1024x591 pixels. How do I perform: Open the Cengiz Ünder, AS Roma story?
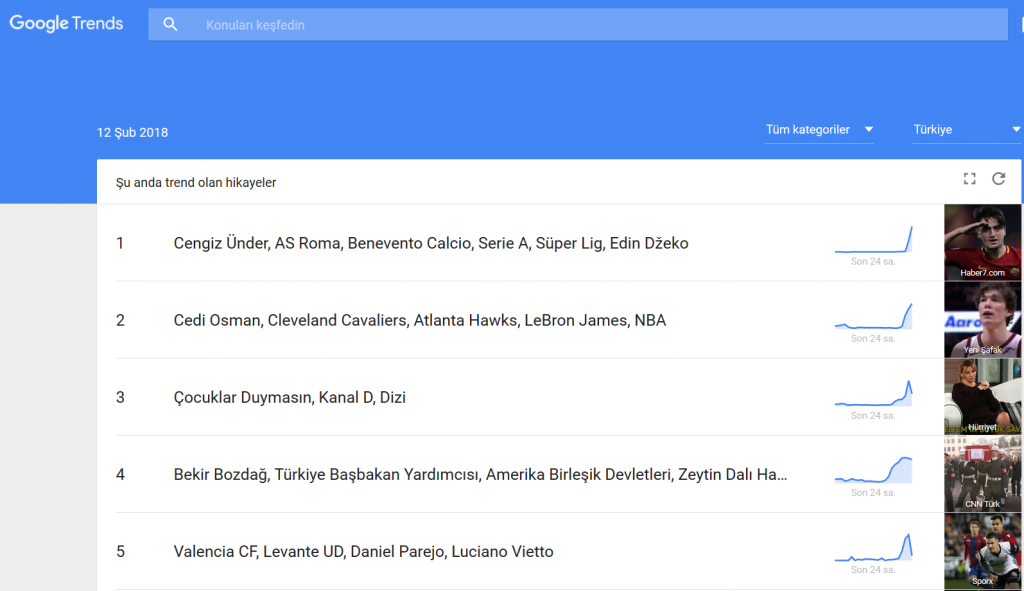pos(431,243)
